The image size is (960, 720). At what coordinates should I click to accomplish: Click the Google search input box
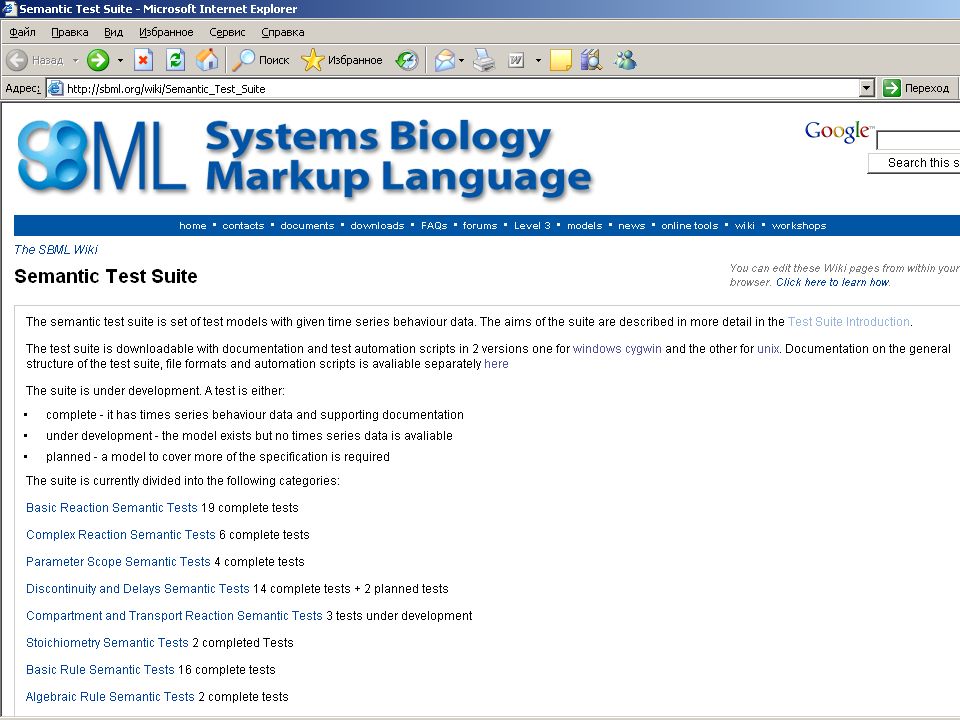[x=918, y=140]
